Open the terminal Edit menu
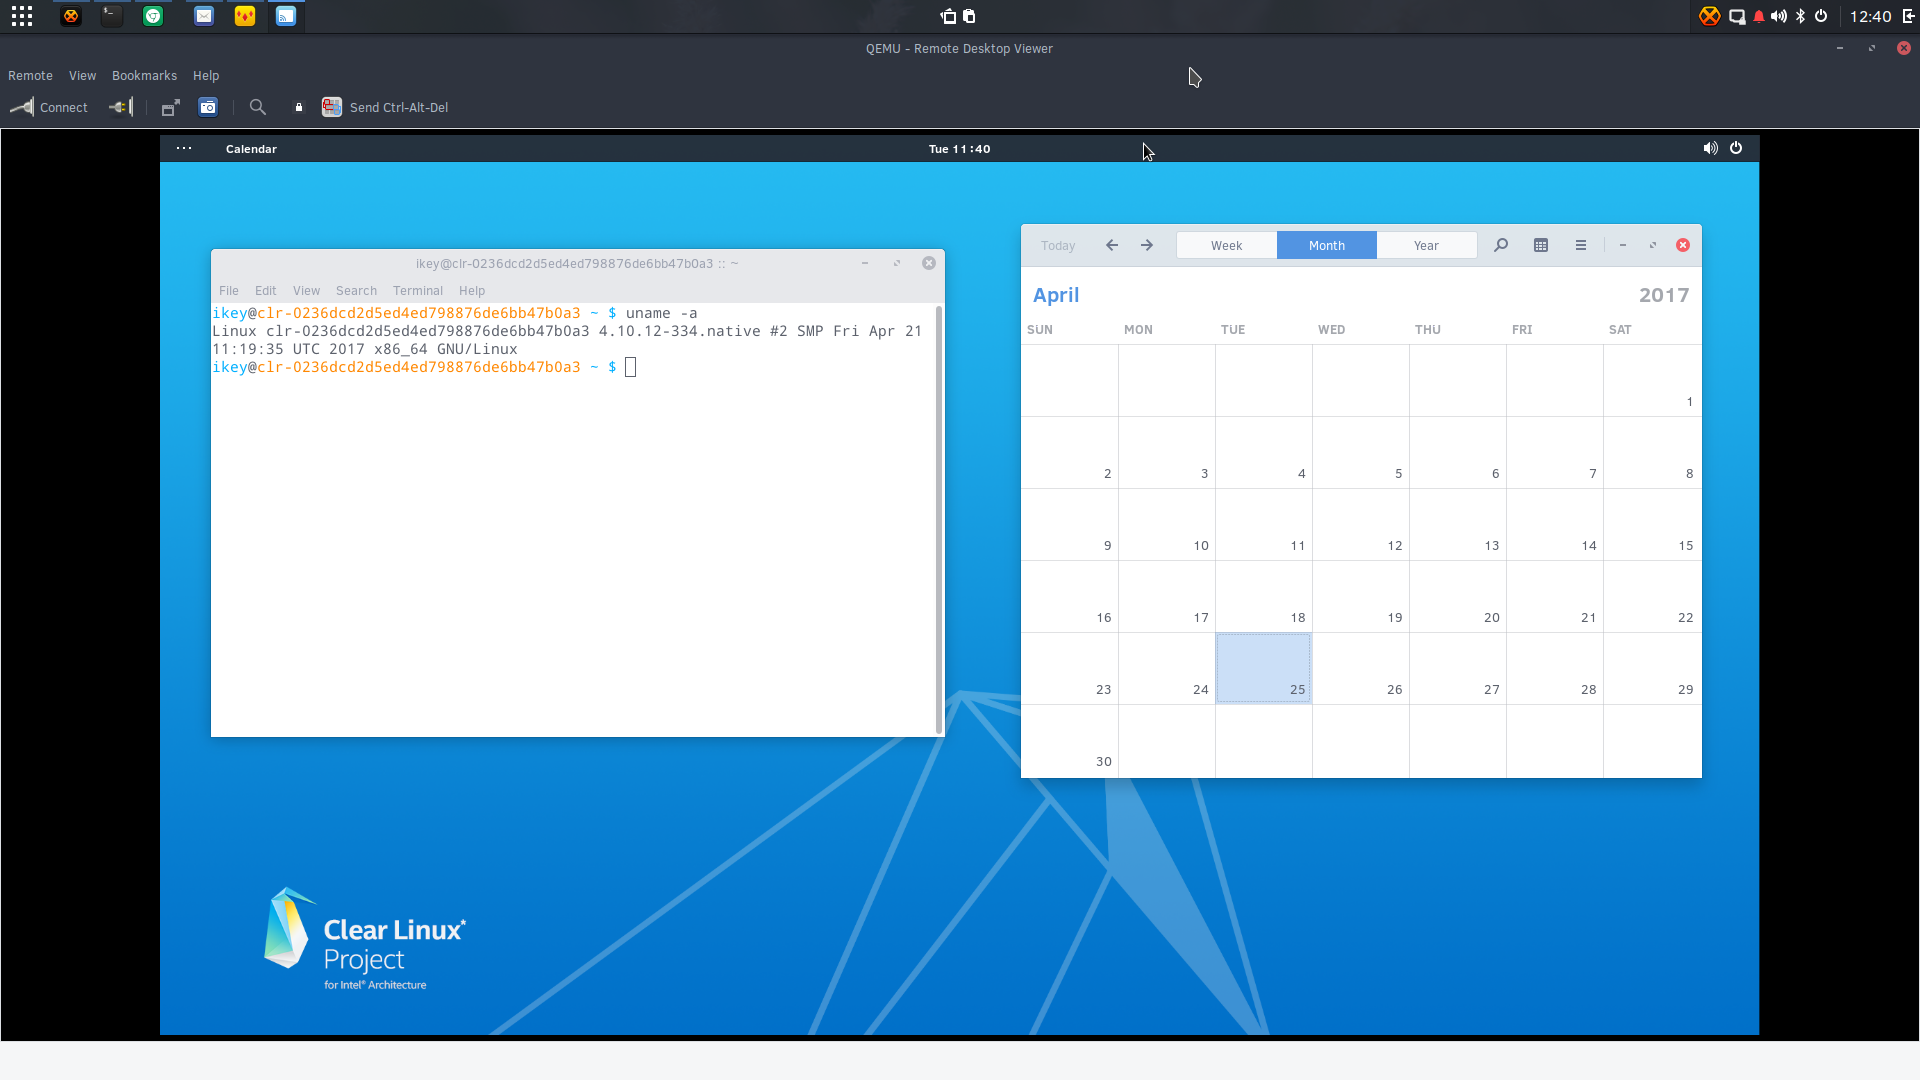 point(265,291)
